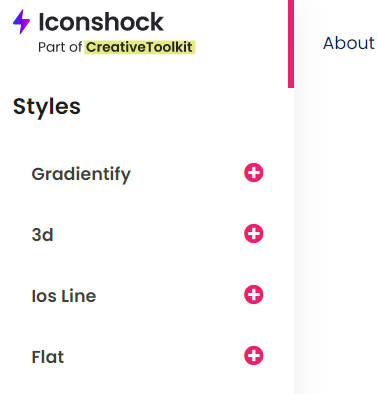Click the letter I in Iconshock
This screenshot has height=394, width=378.
tap(41, 22)
